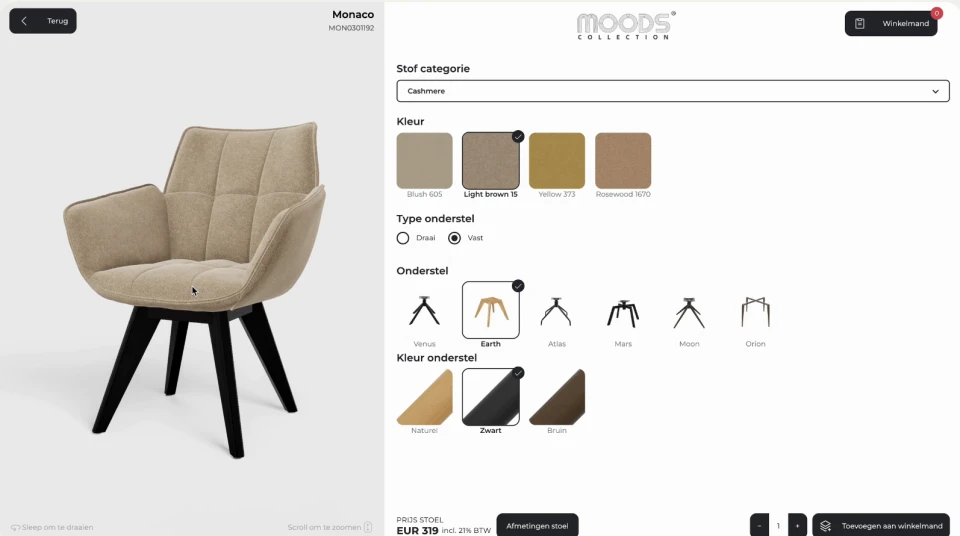Choose the Yellow 373 fabric swatch
The height and width of the screenshot is (536, 960).
tap(557, 160)
